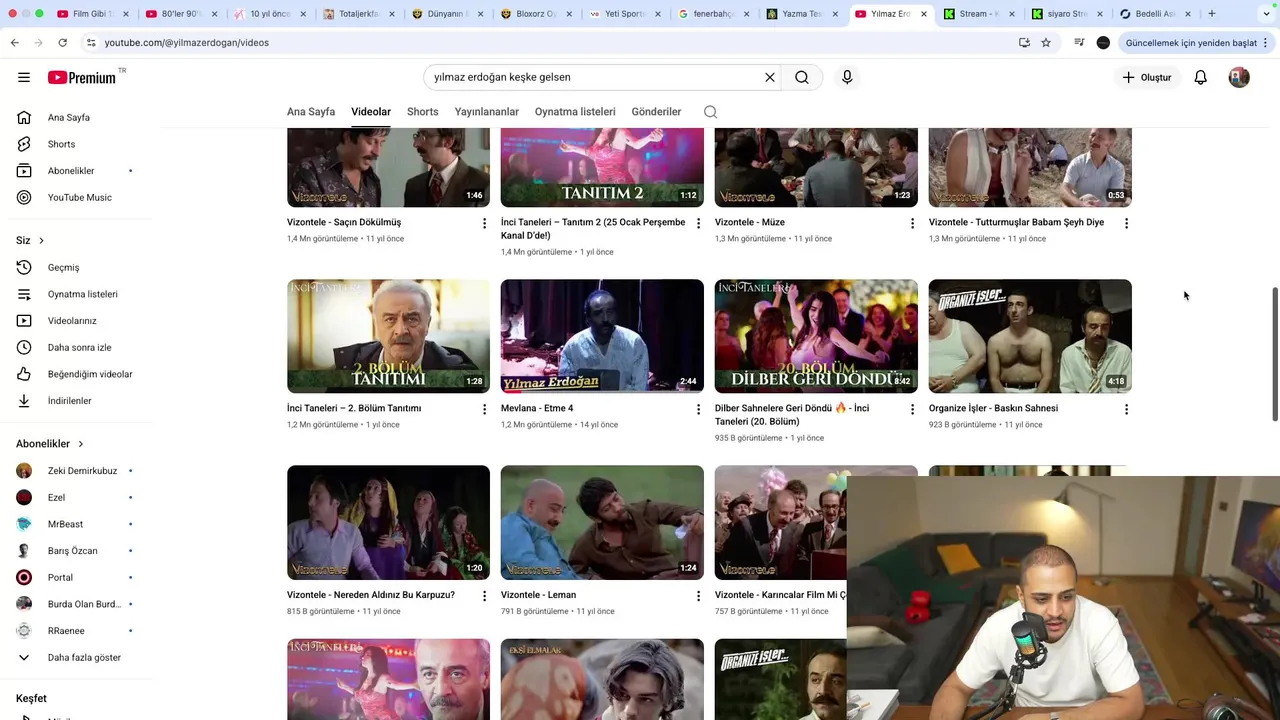
Task: Click the page vertical scrollbar thumb
Action: [1275, 354]
